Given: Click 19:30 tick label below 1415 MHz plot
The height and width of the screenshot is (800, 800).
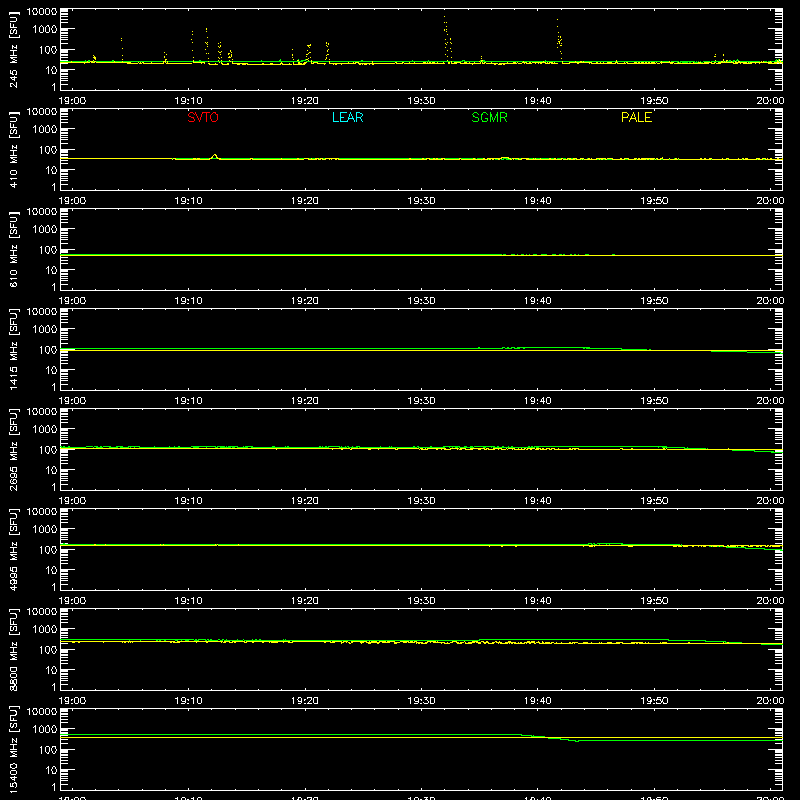Looking at the screenshot, I should tap(421, 401).
